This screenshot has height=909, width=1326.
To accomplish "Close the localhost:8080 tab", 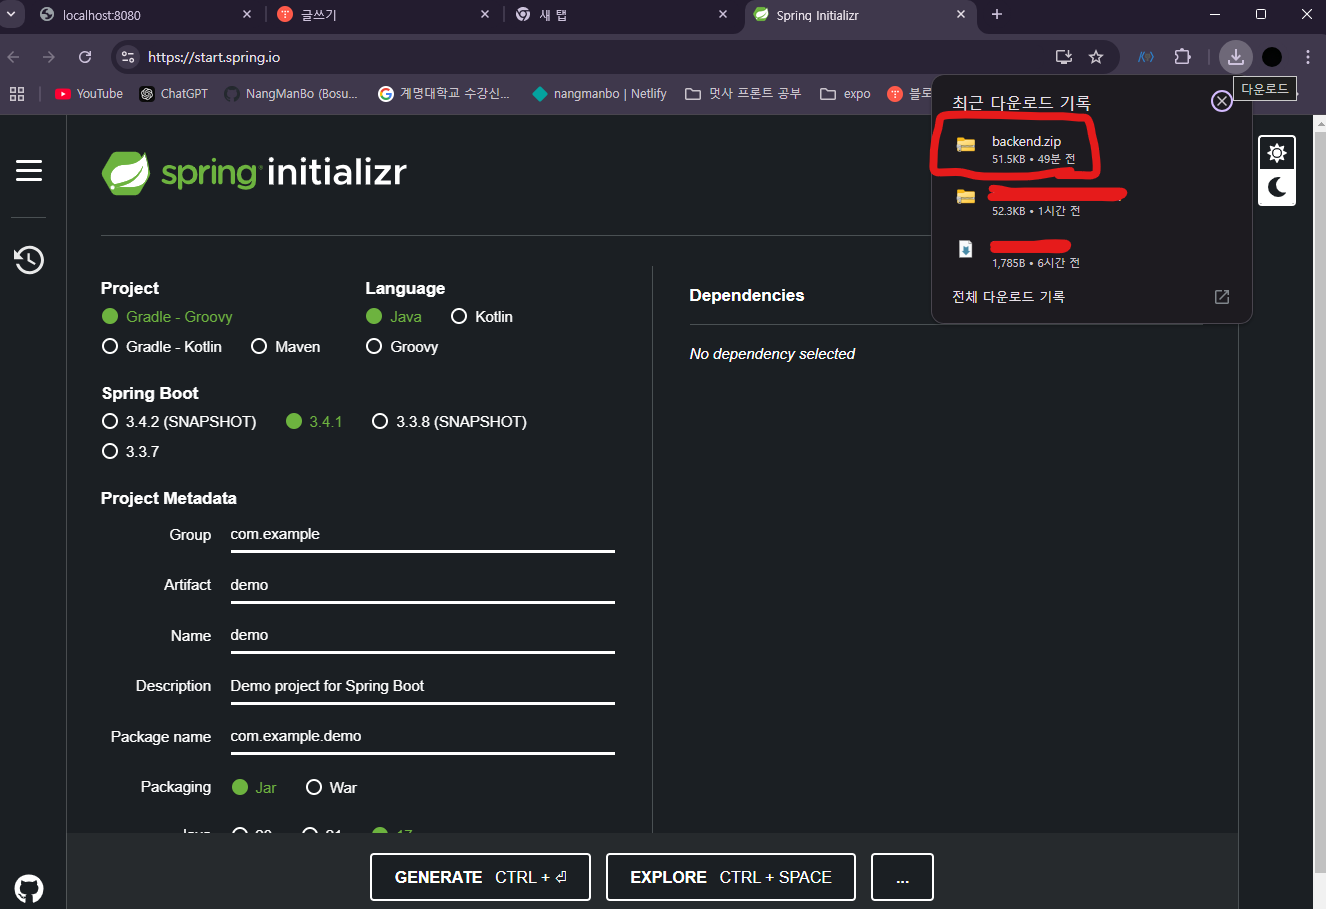I will point(247,15).
